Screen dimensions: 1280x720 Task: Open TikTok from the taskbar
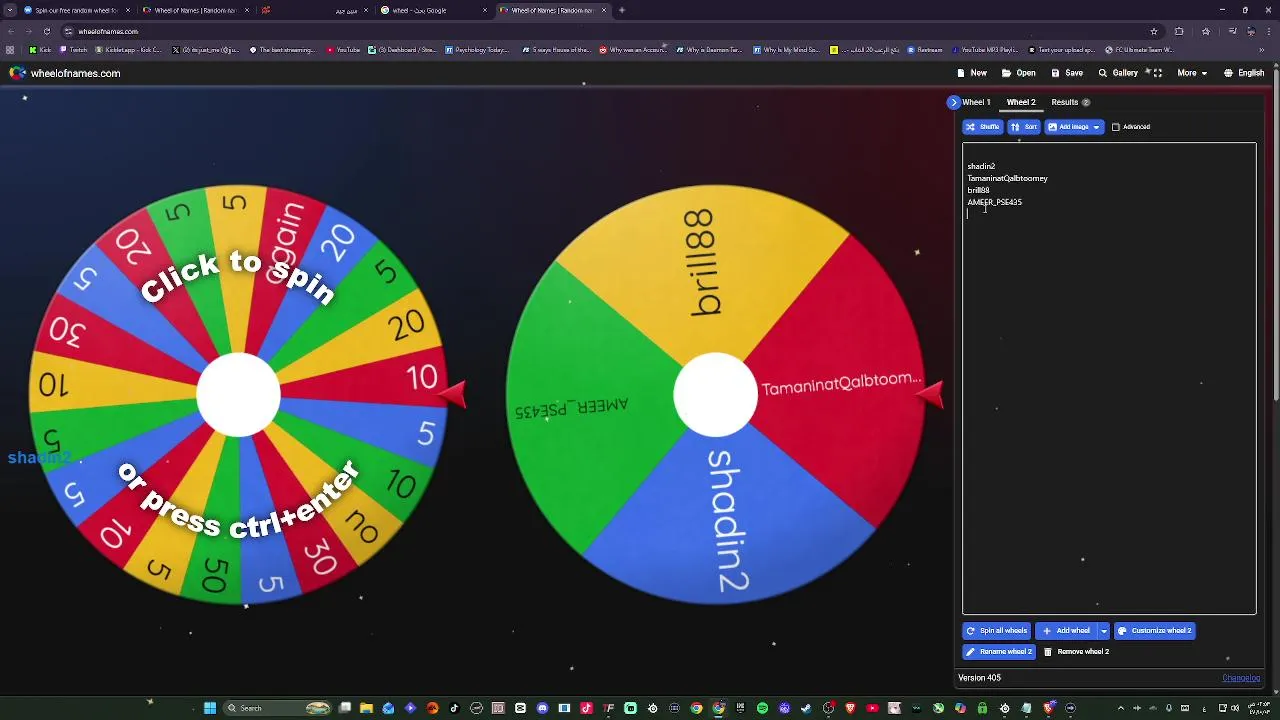point(454,708)
